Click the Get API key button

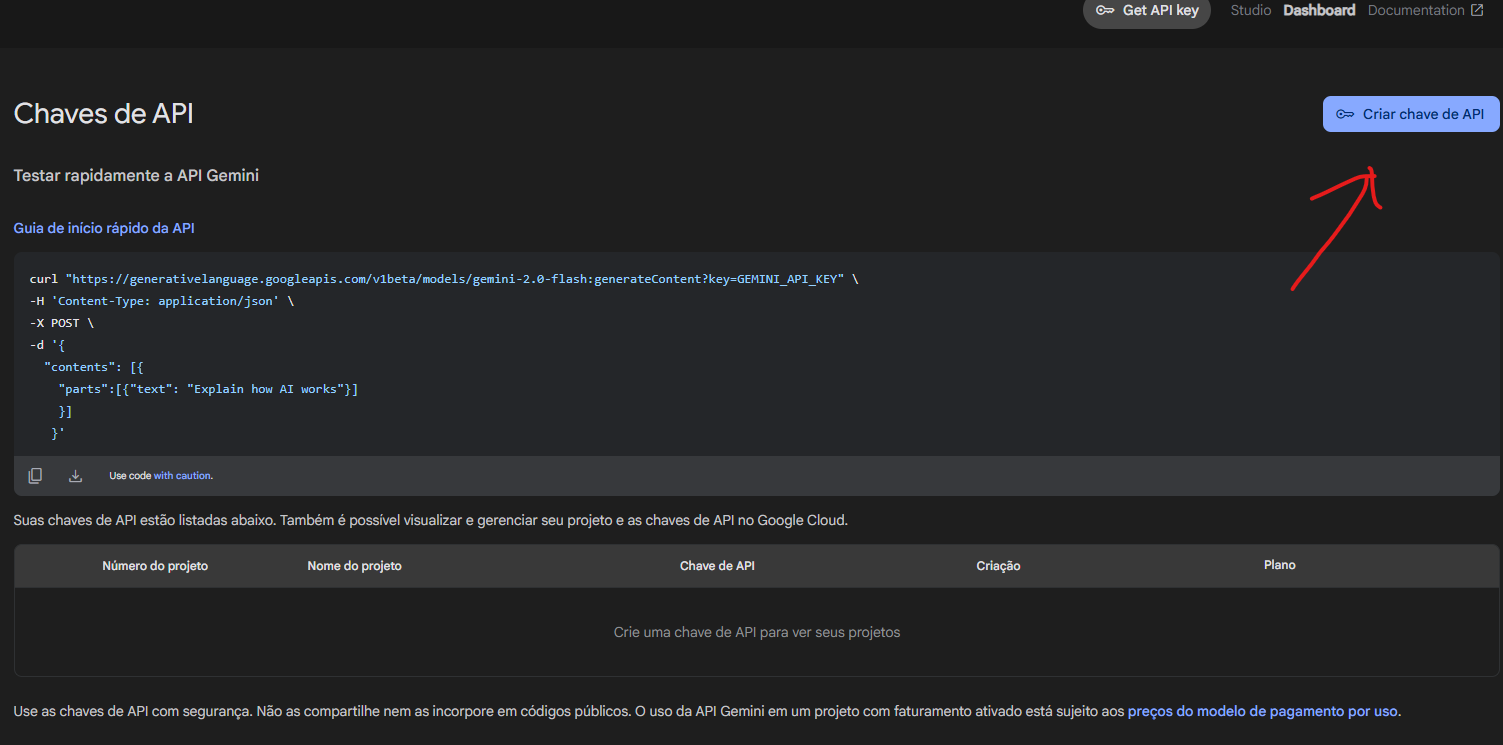click(x=1147, y=11)
